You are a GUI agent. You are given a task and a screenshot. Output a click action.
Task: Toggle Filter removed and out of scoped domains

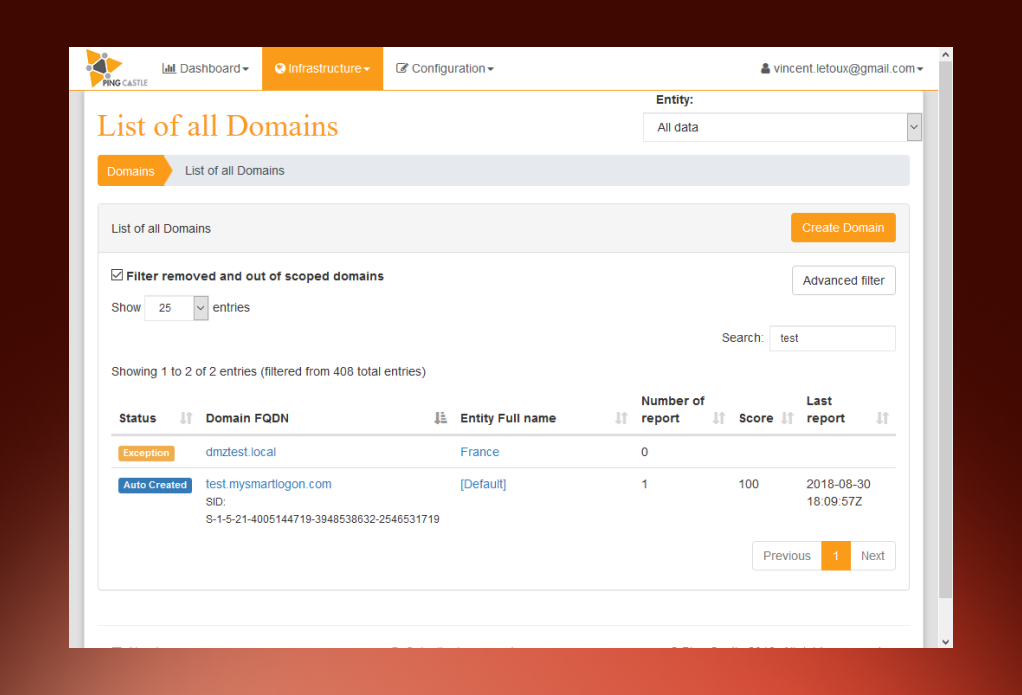pos(117,275)
